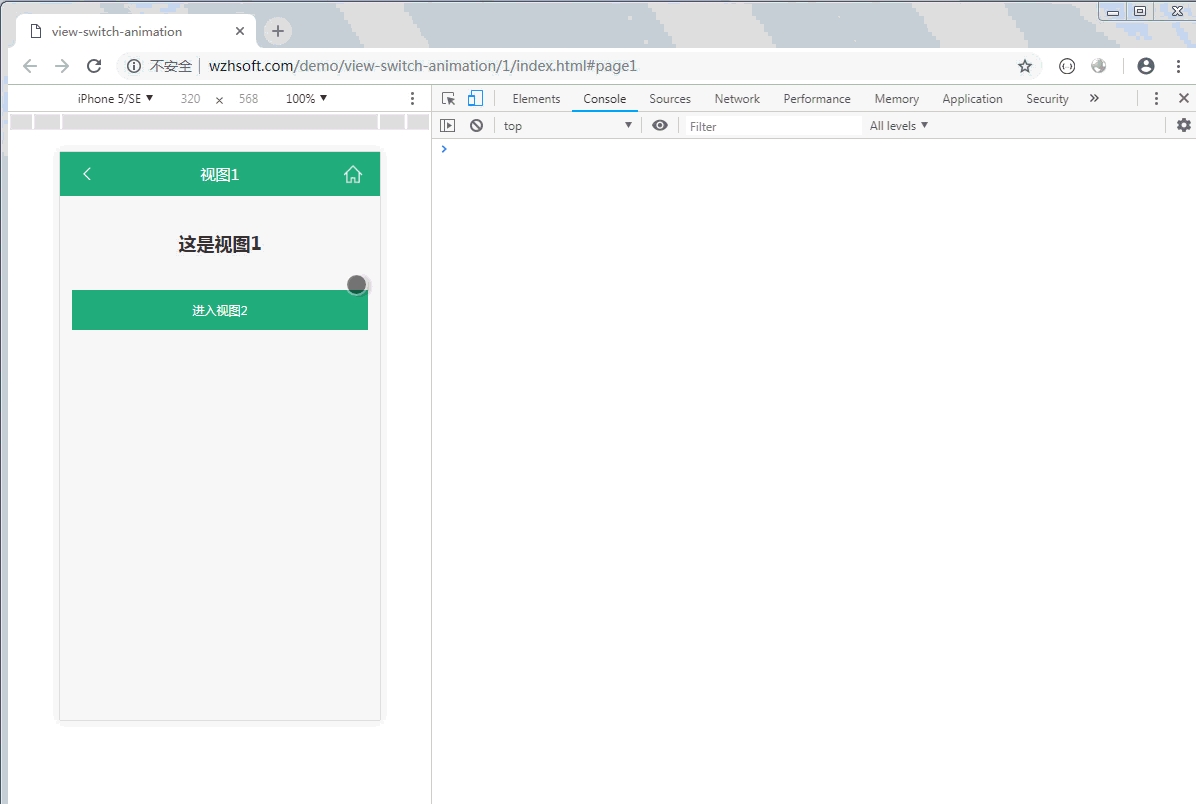Screen dimensions: 1196x804
Task: Clear the console with the clear icon
Action: (x=477, y=125)
